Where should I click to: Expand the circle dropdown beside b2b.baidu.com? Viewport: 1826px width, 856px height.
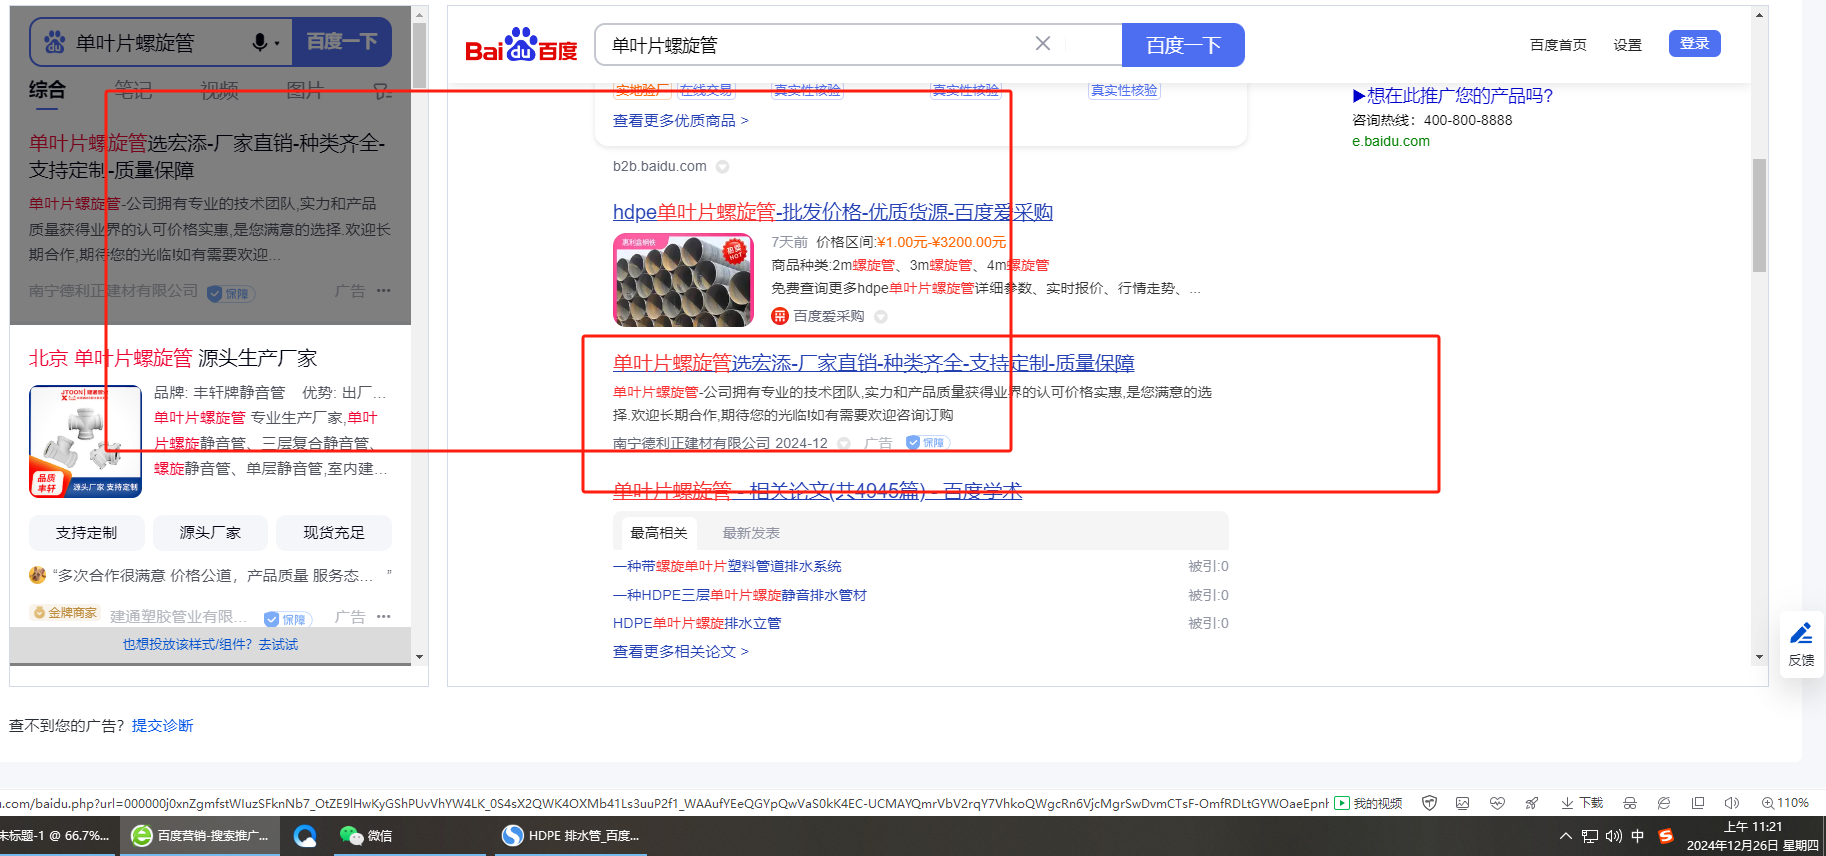click(722, 167)
